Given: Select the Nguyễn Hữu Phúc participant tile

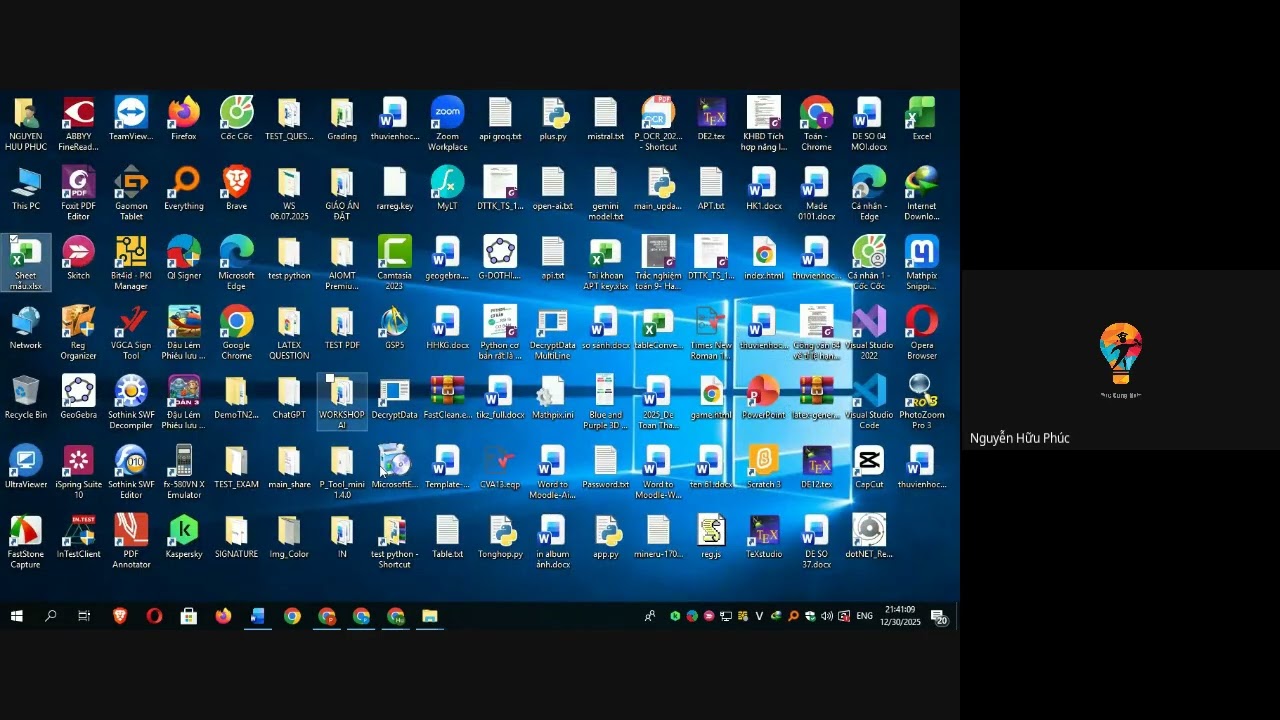Looking at the screenshot, I should 1120,360.
